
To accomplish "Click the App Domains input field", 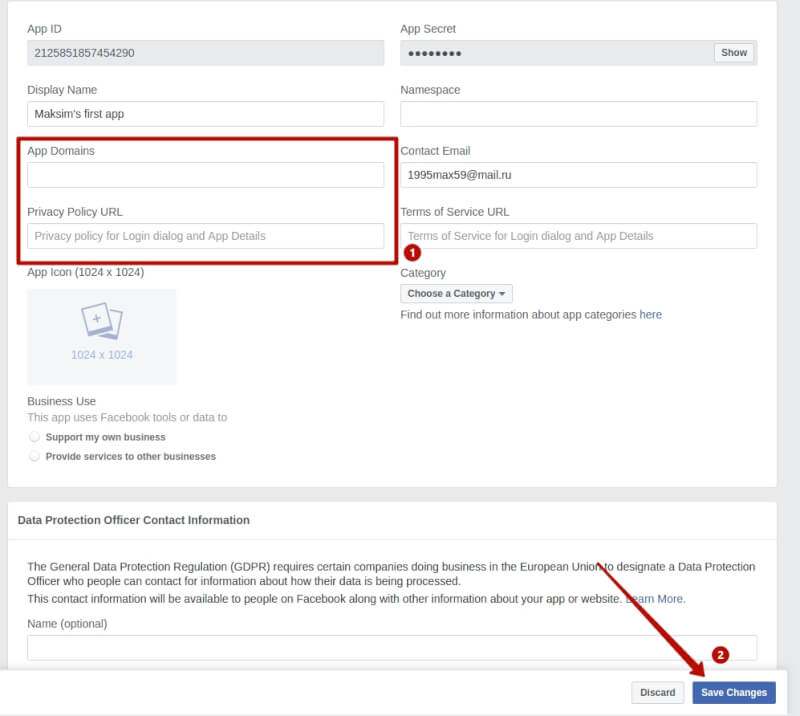I will pyautogui.click(x=204, y=174).
